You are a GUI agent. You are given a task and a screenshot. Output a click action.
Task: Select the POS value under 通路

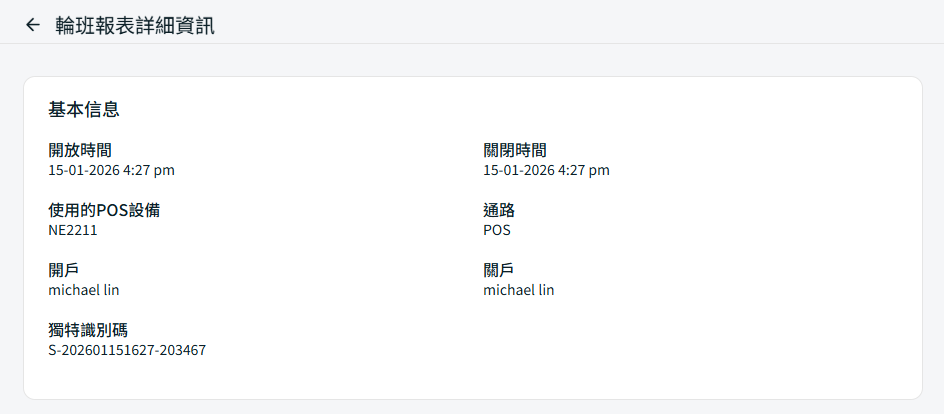pyautogui.click(x=497, y=230)
